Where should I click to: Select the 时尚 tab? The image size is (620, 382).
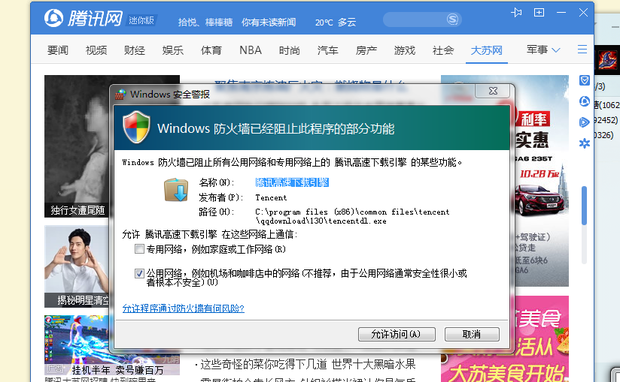[x=289, y=50]
